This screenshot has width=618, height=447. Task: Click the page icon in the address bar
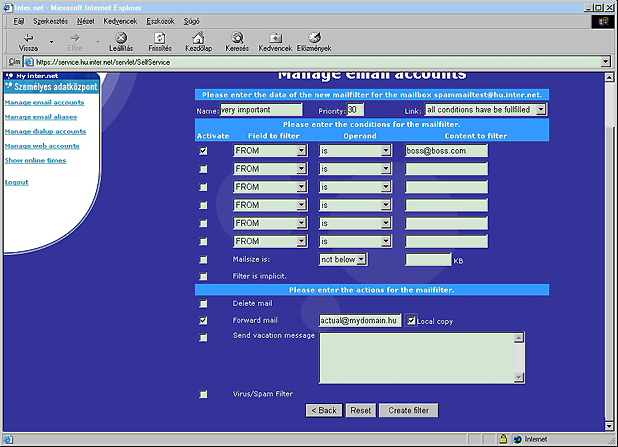[x=29, y=62]
